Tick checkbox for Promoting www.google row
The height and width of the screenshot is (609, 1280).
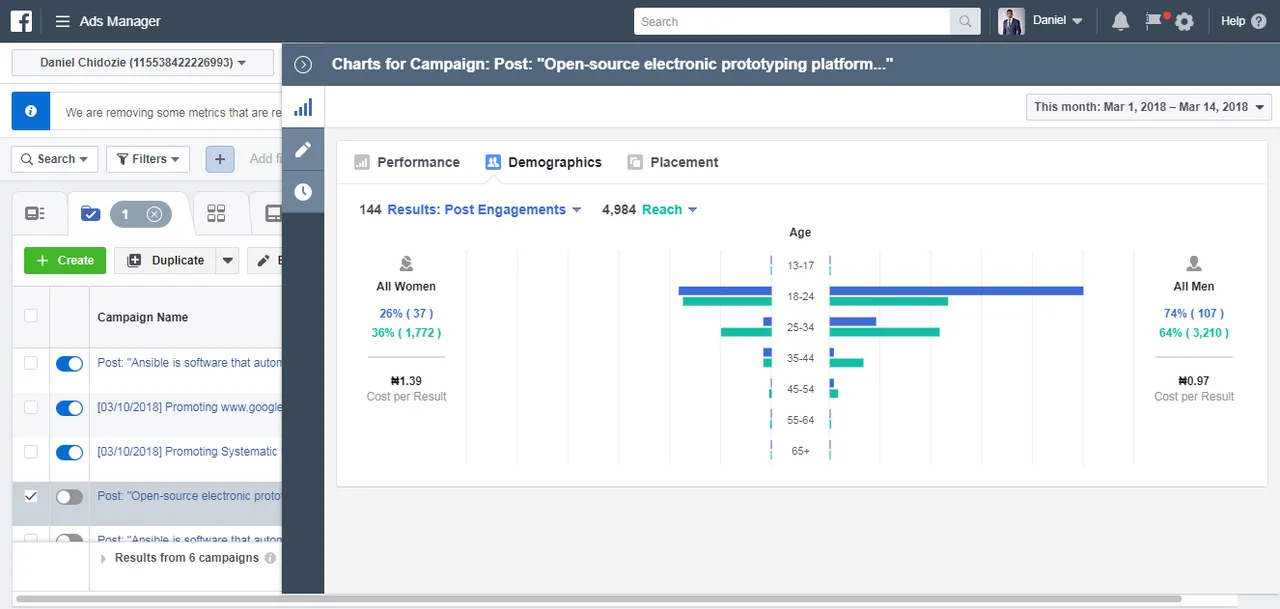click(31, 407)
